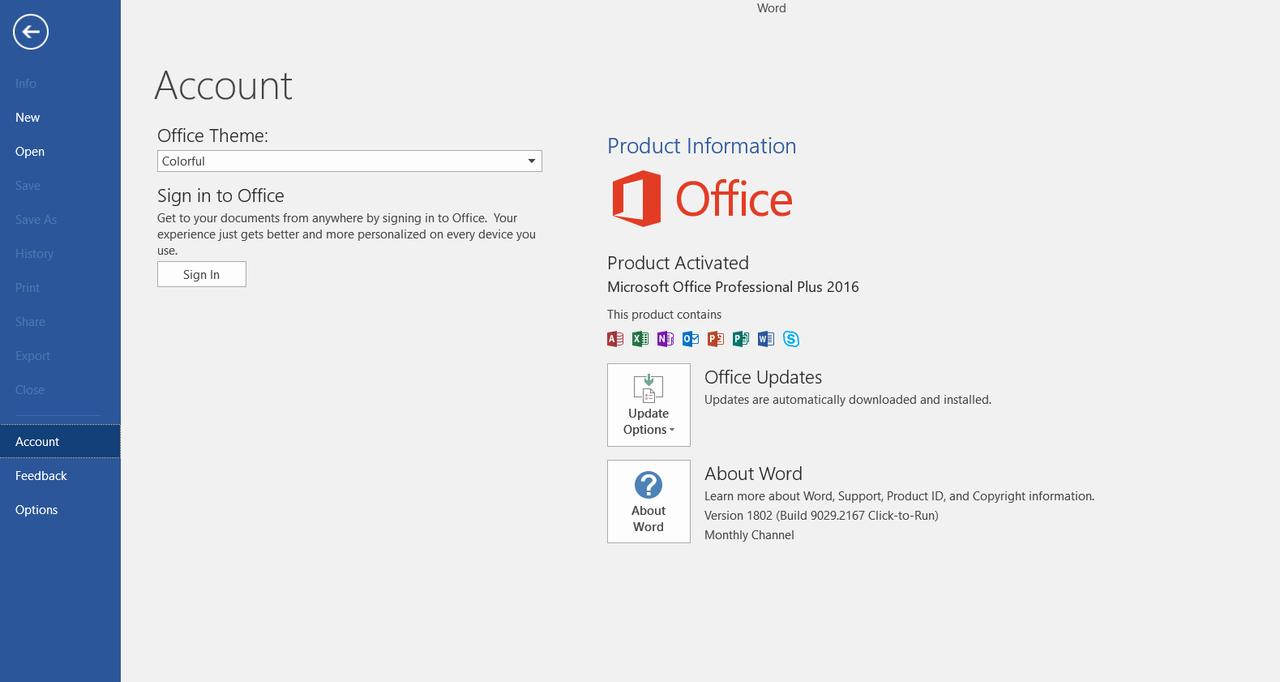Go back using the circled arrow
The width and height of the screenshot is (1280, 682).
tap(31, 32)
